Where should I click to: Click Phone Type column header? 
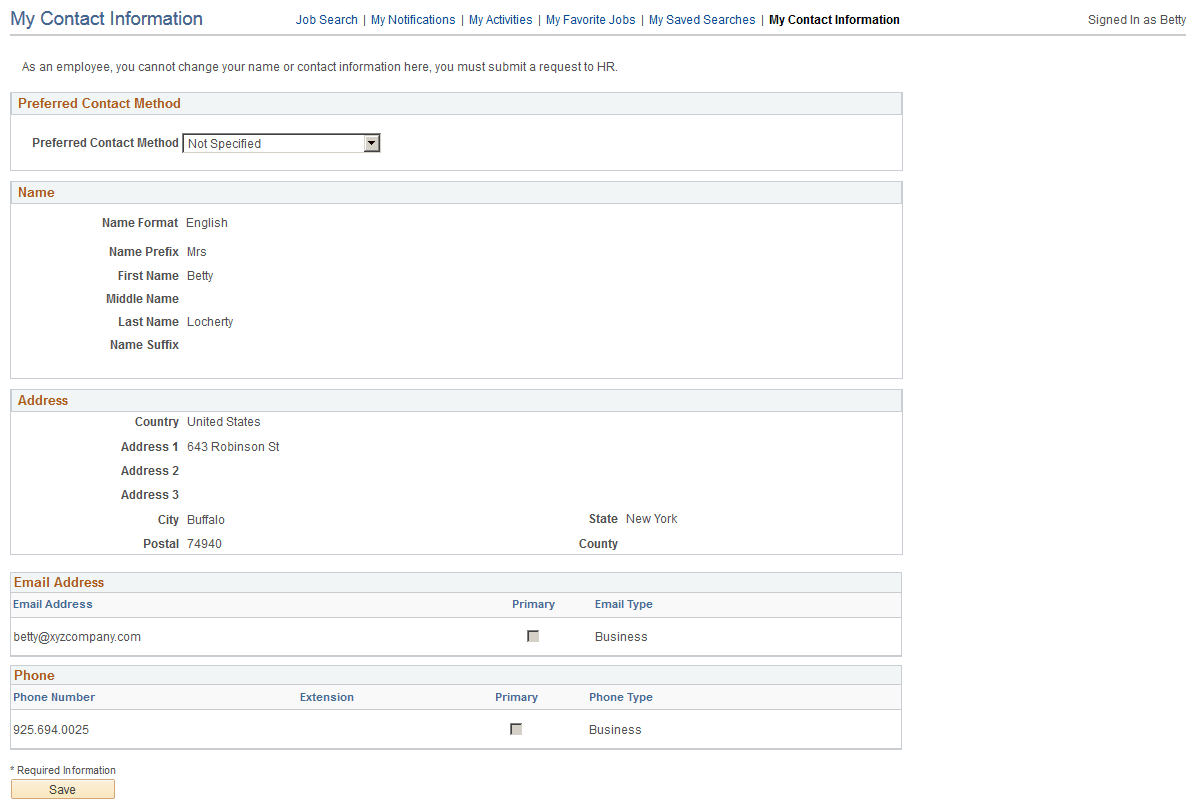pos(621,697)
